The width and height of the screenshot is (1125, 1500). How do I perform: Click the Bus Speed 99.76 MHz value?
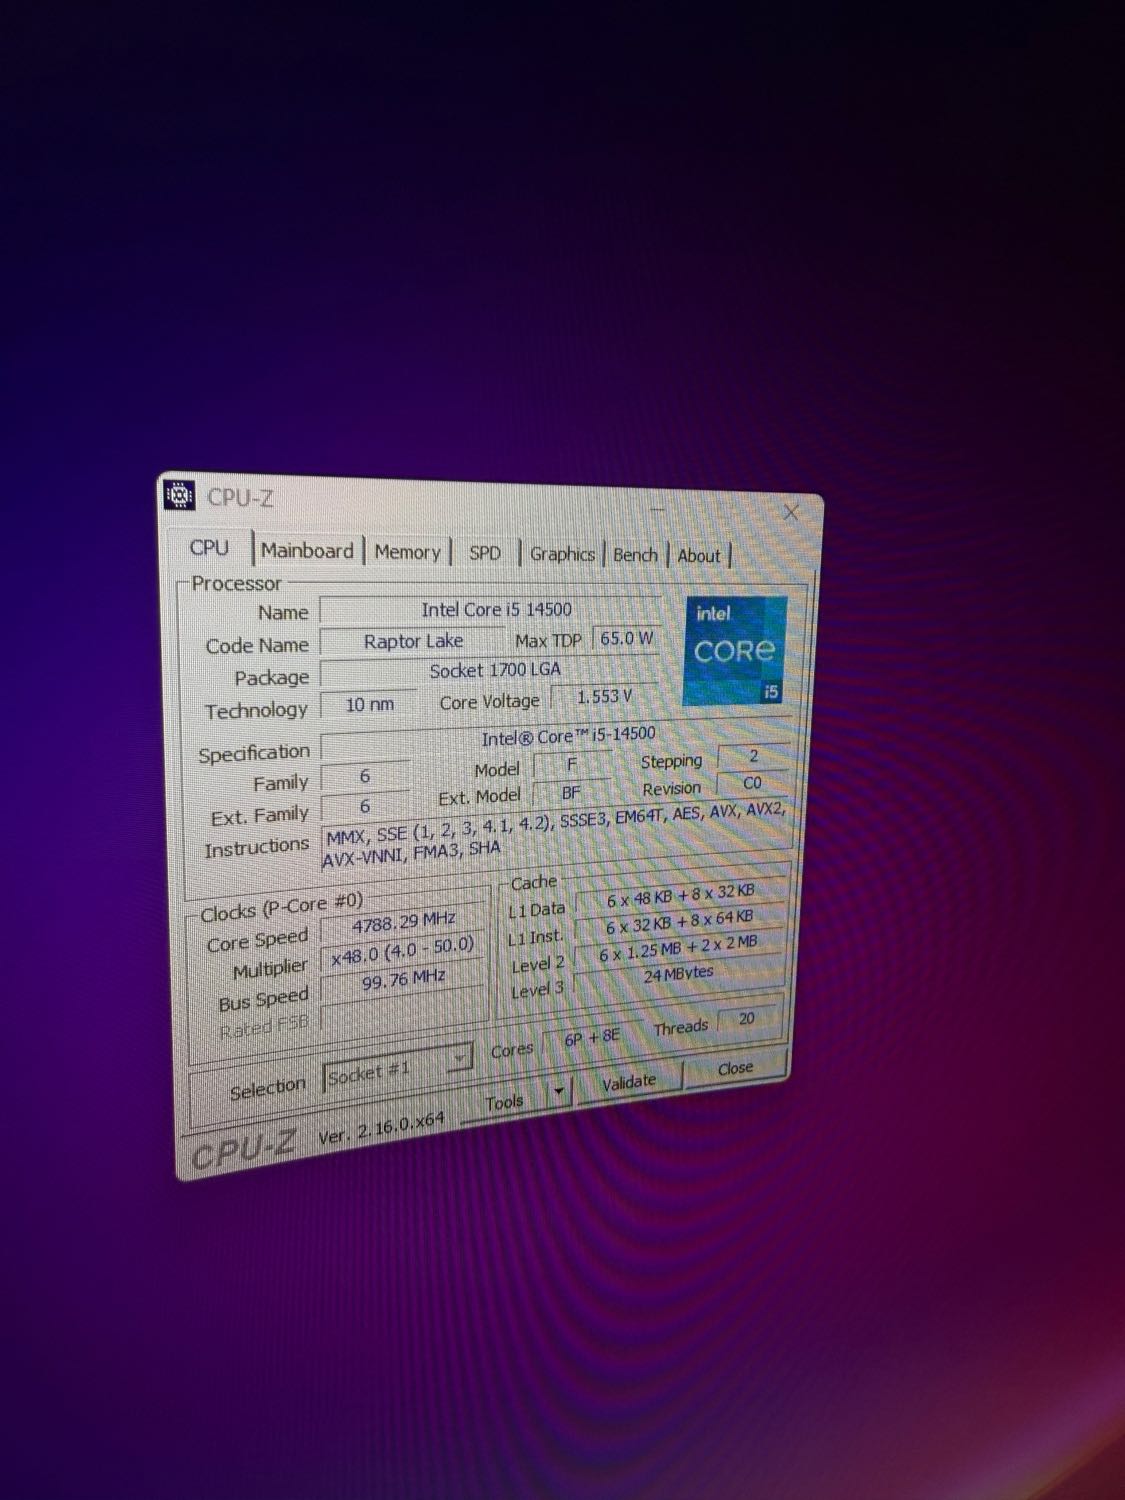point(403,980)
